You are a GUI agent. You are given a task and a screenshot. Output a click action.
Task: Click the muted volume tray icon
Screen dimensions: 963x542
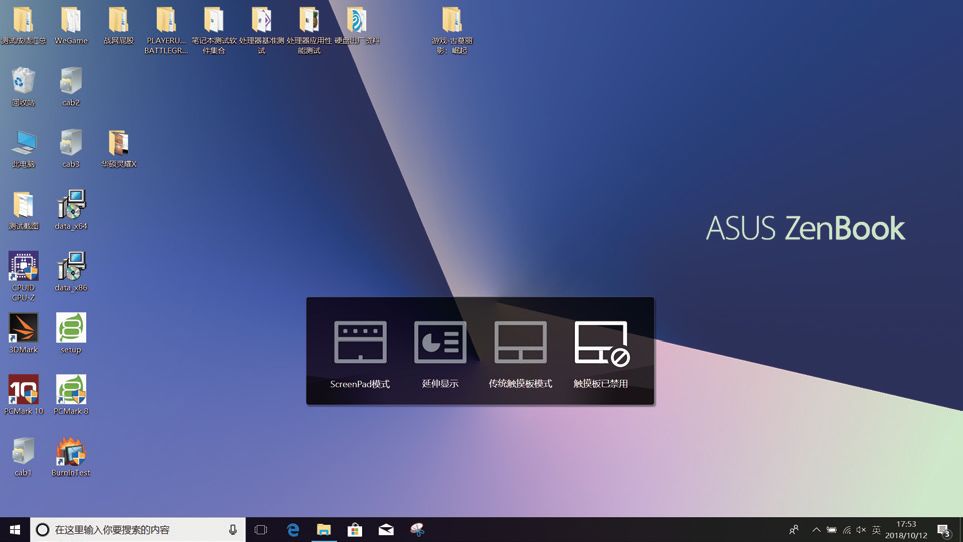(861, 530)
